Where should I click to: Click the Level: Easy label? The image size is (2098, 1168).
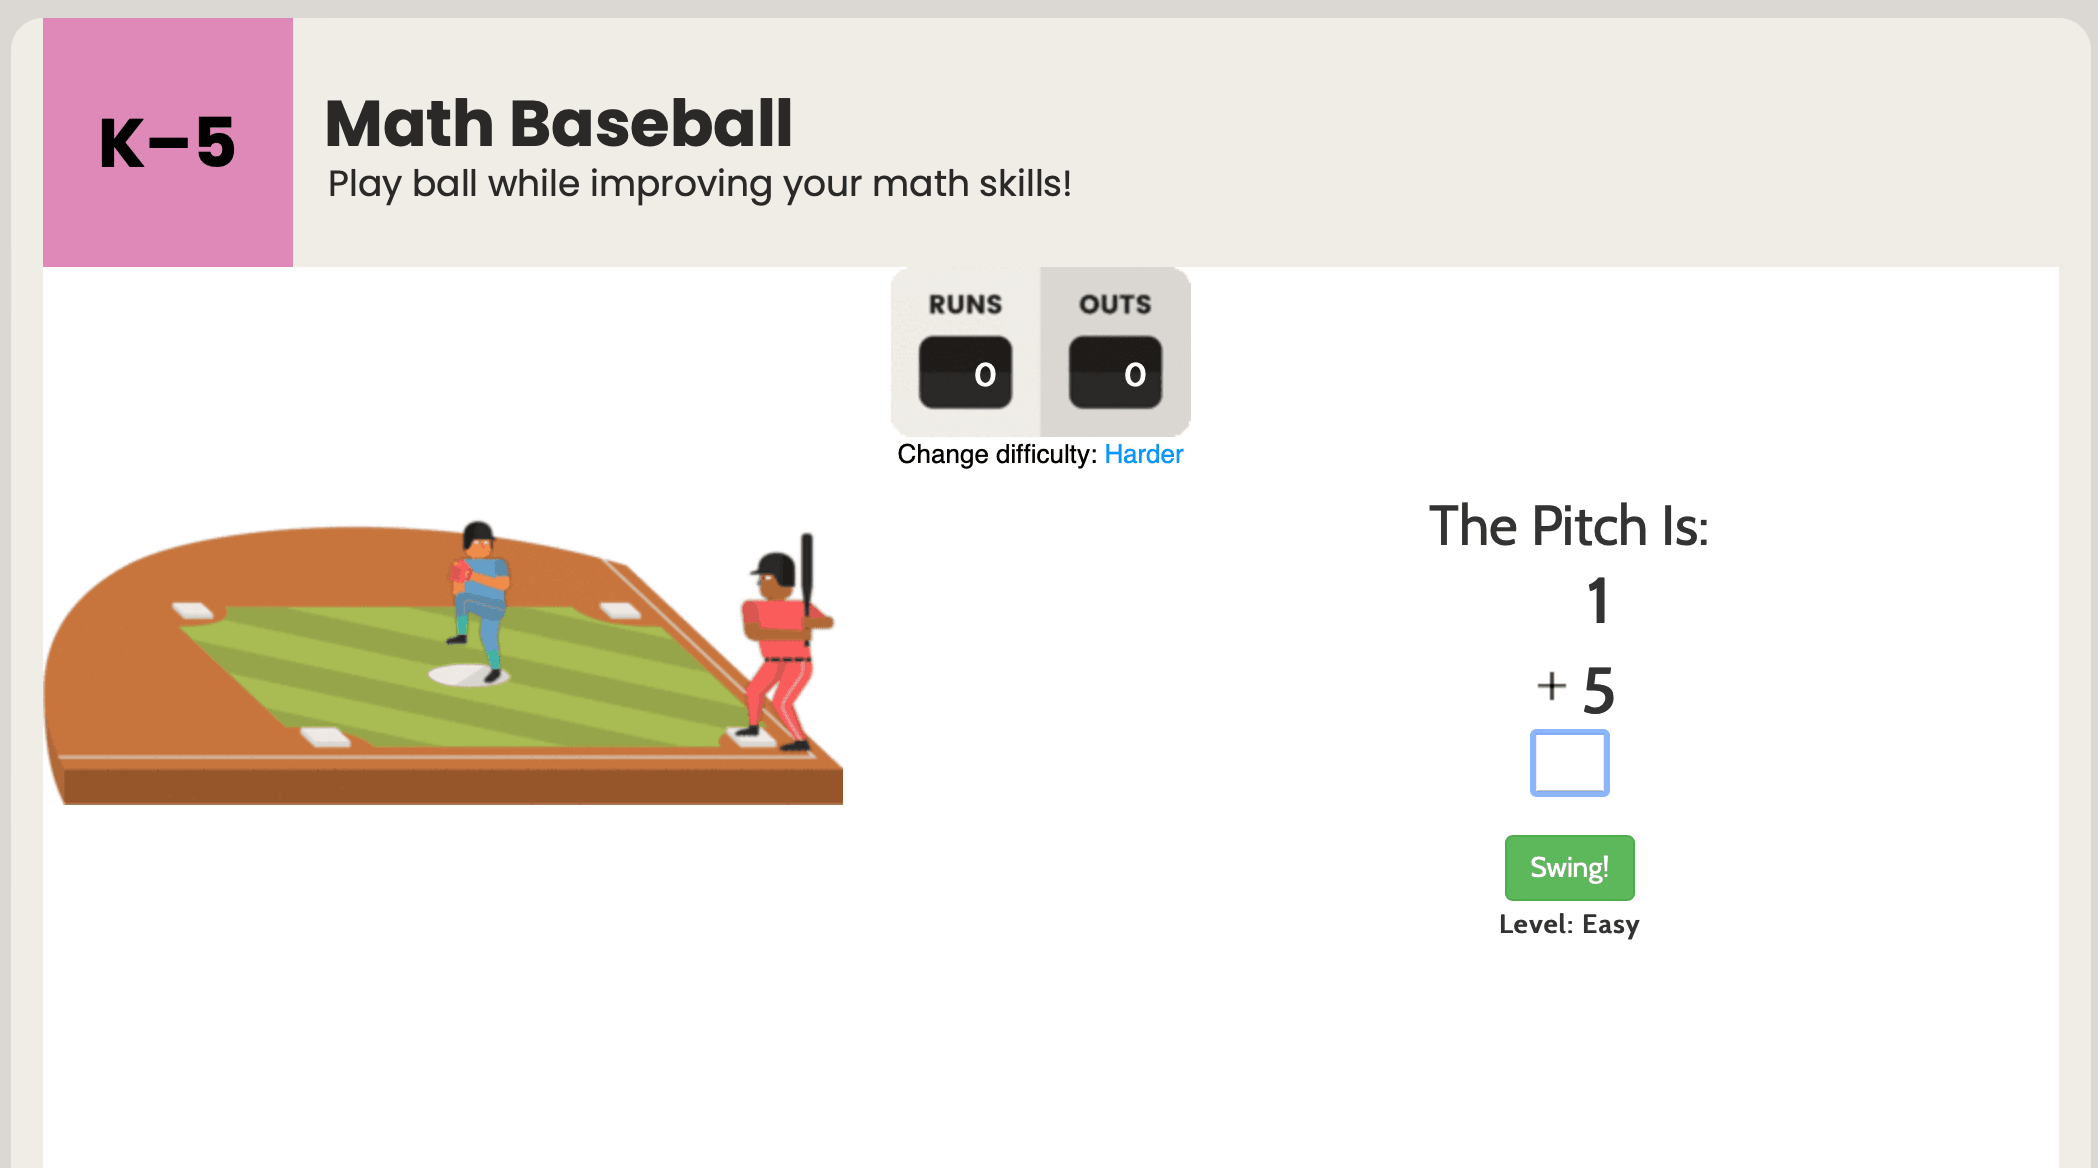[1569, 924]
